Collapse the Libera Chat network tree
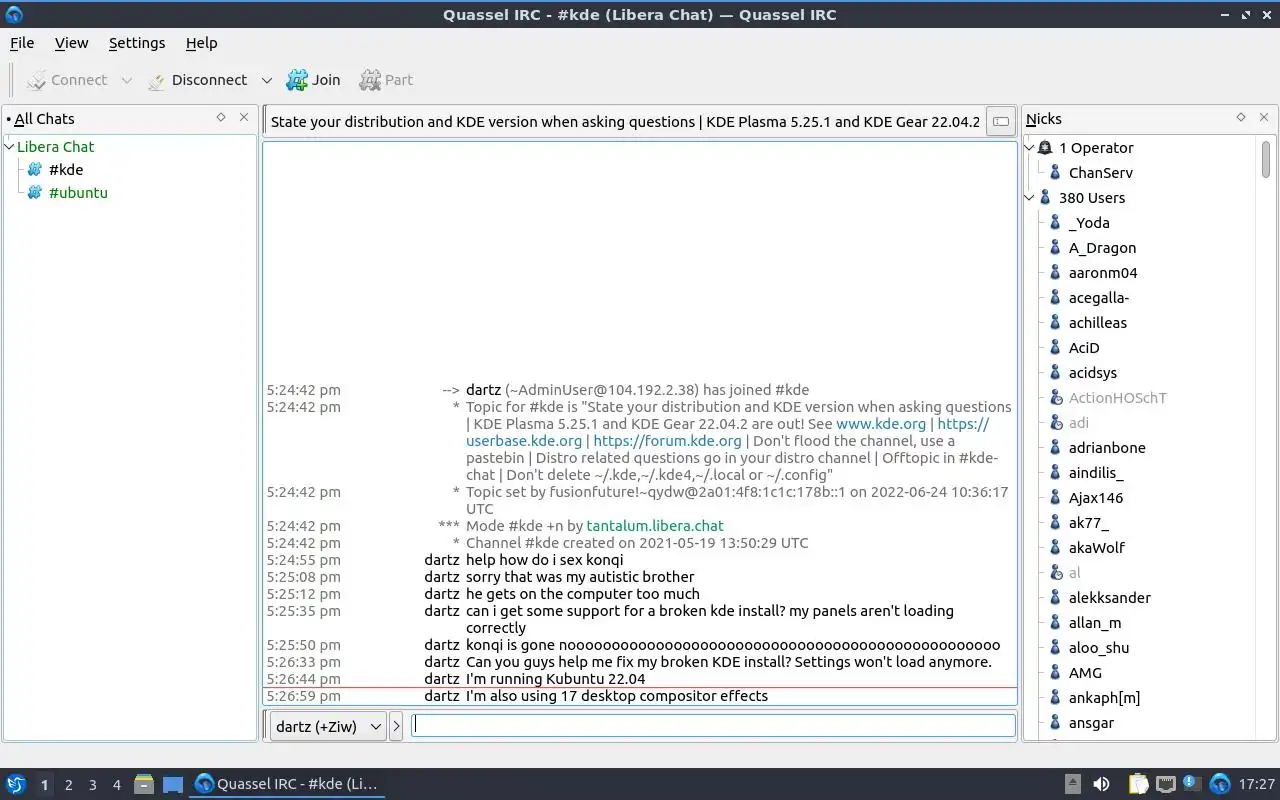Viewport: 1280px width, 800px height. click(10, 146)
